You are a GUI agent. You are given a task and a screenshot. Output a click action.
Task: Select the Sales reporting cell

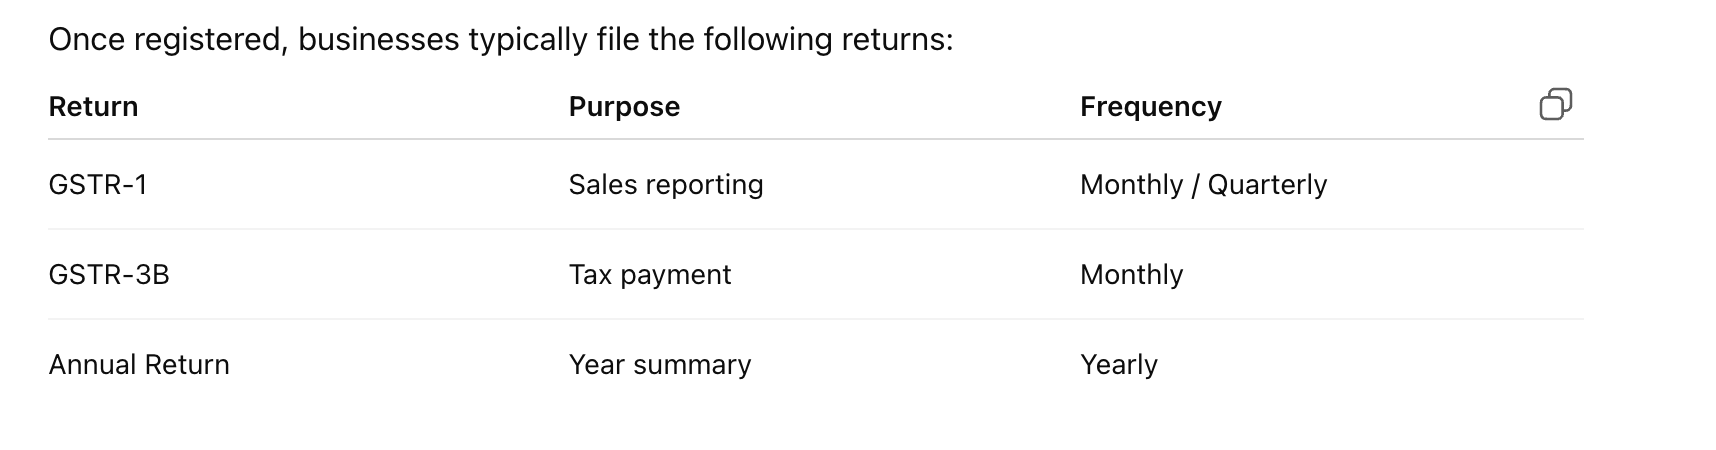click(x=665, y=185)
